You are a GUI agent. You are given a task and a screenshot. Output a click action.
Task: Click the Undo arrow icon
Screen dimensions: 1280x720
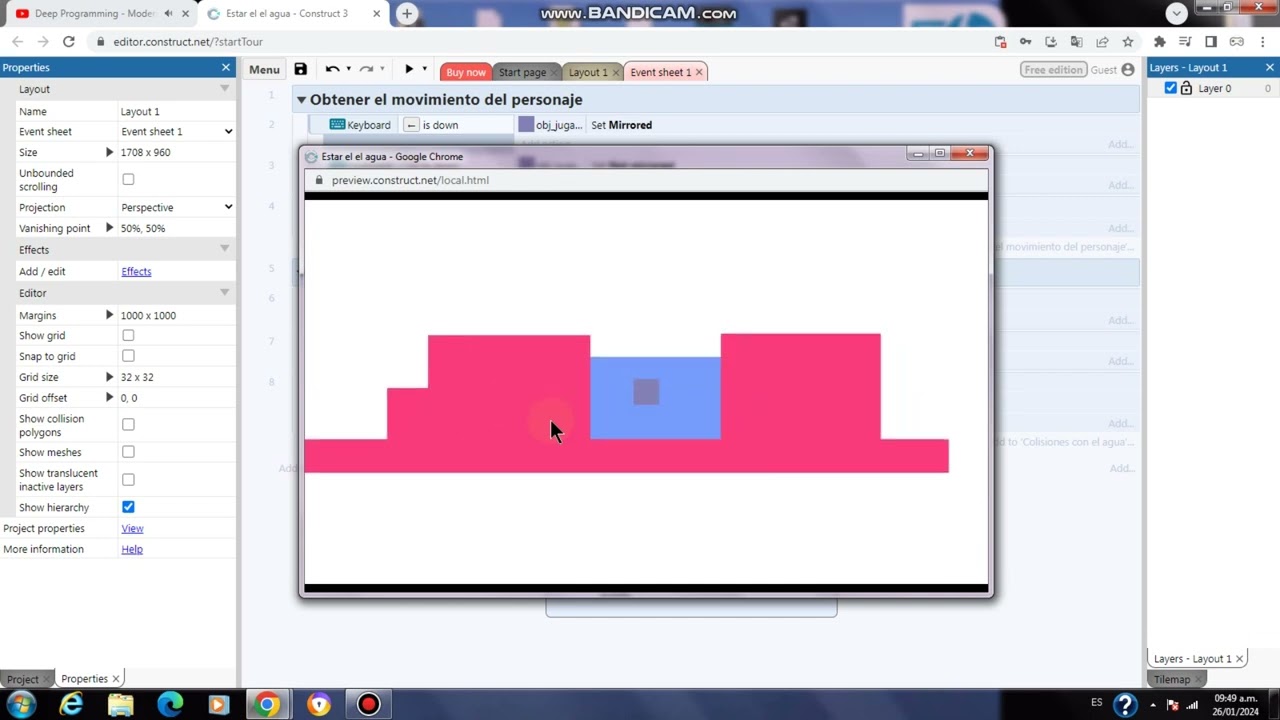click(332, 69)
